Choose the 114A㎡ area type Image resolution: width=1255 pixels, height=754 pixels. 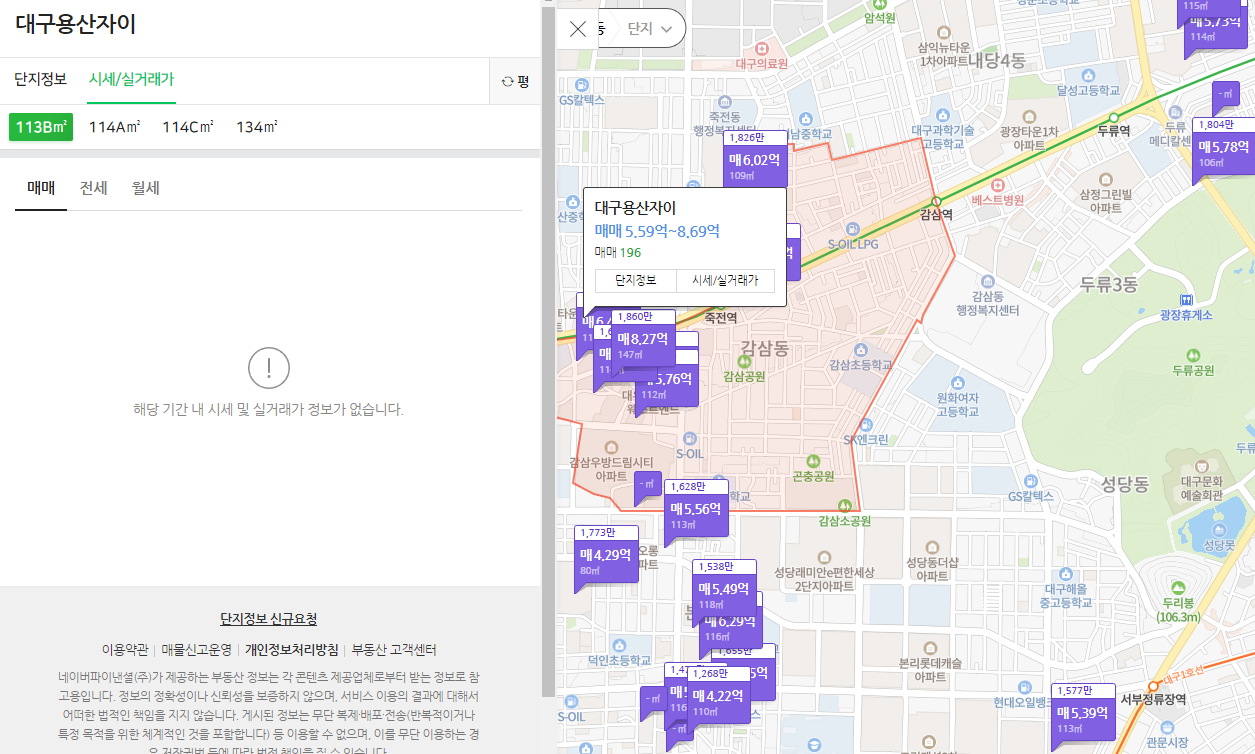tap(114, 127)
